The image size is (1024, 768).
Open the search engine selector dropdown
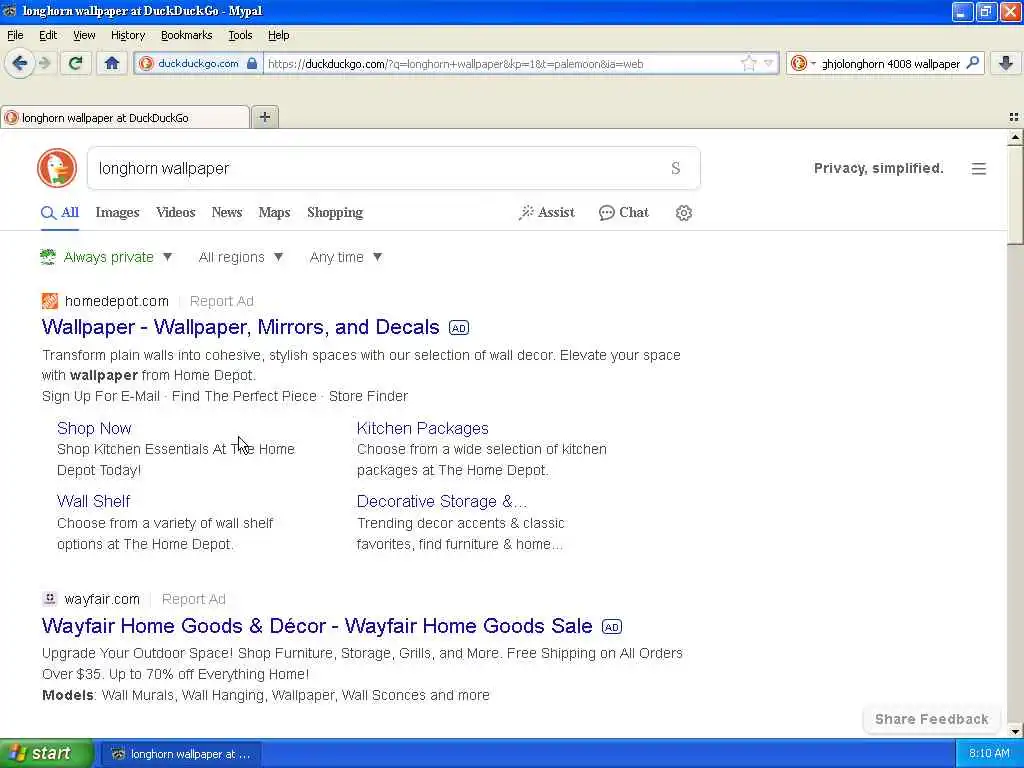pyautogui.click(x=803, y=63)
